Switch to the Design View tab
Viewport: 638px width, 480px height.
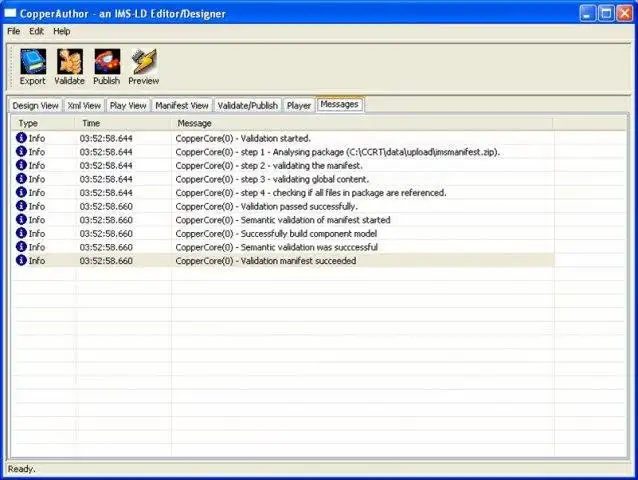click(35, 105)
